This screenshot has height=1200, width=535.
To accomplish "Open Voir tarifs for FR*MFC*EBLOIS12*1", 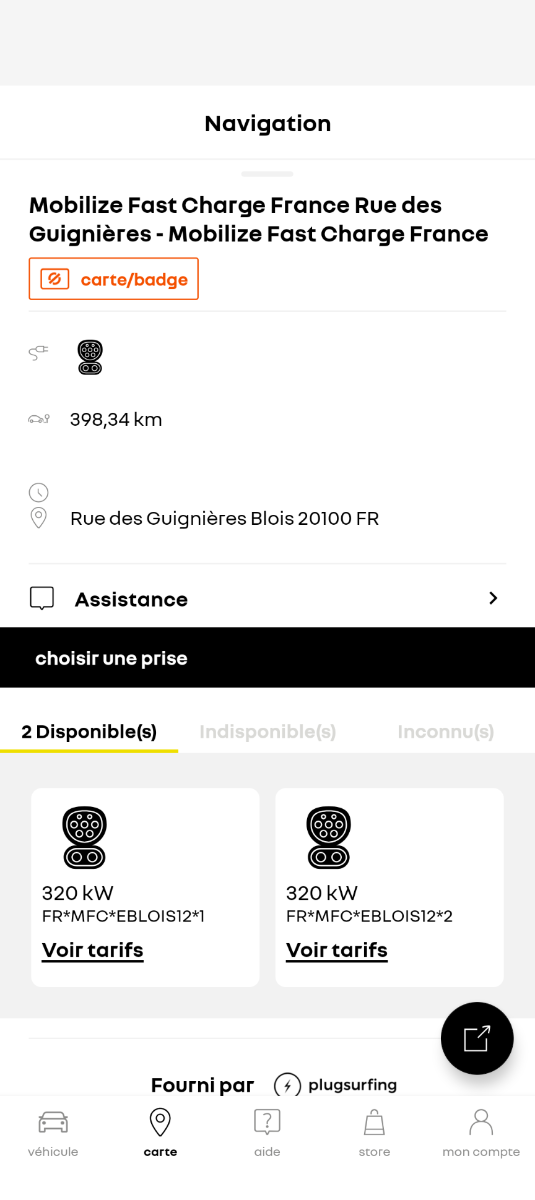I will (x=92, y=950).
